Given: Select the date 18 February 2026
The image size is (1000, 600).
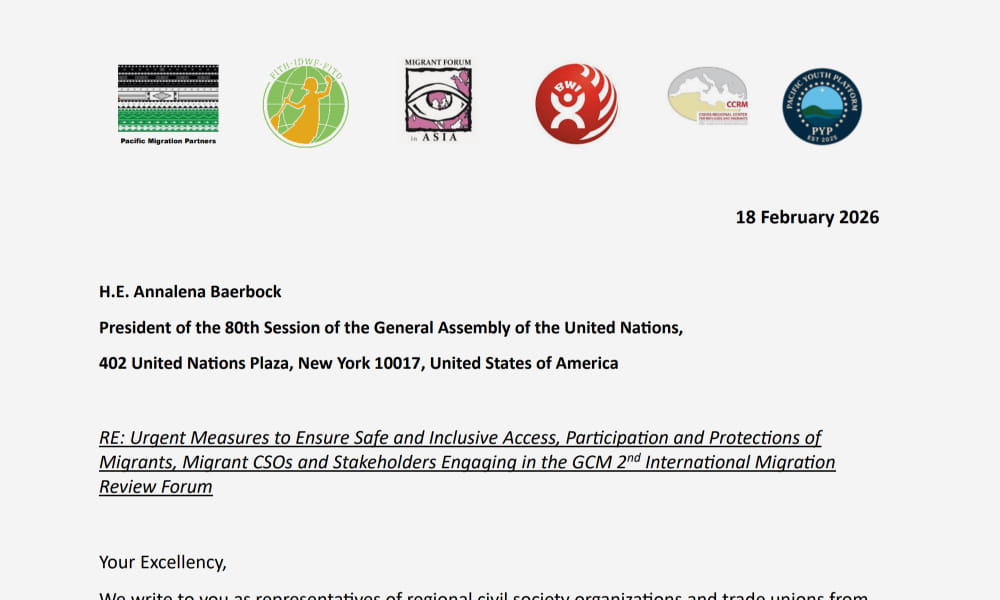Looking at the screenshot, I should click(807, 217).
